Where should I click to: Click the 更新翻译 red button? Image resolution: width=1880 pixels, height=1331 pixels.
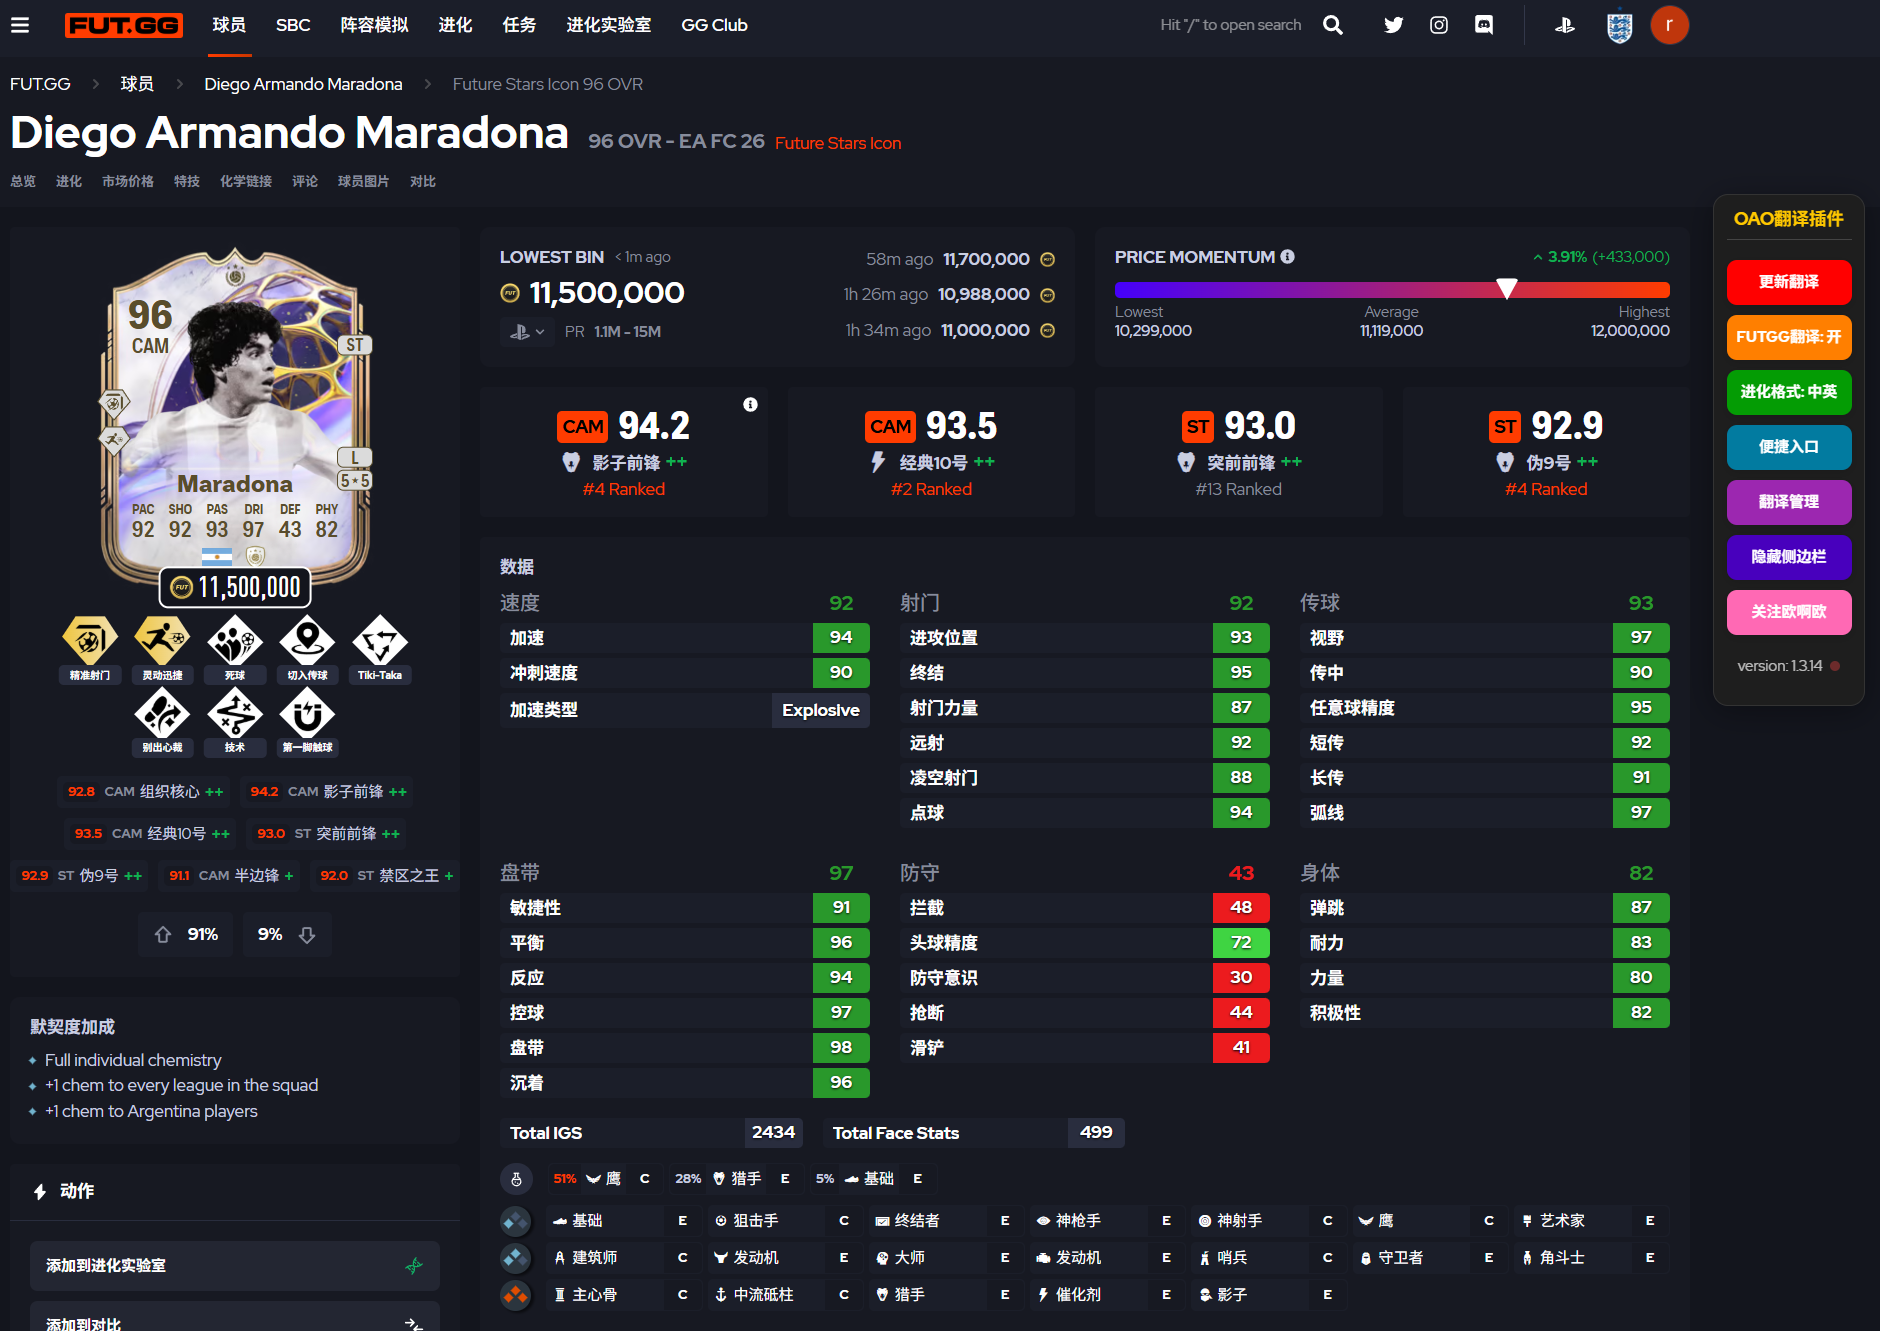click(1788, 282)
